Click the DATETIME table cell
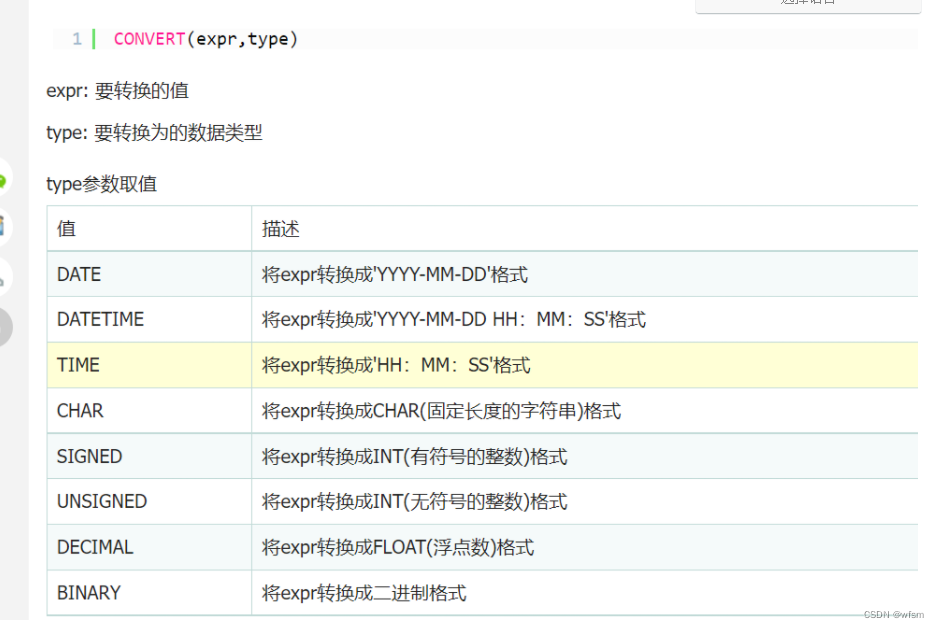The width and height of the screenshot is (939, 628). coord(149,320)
